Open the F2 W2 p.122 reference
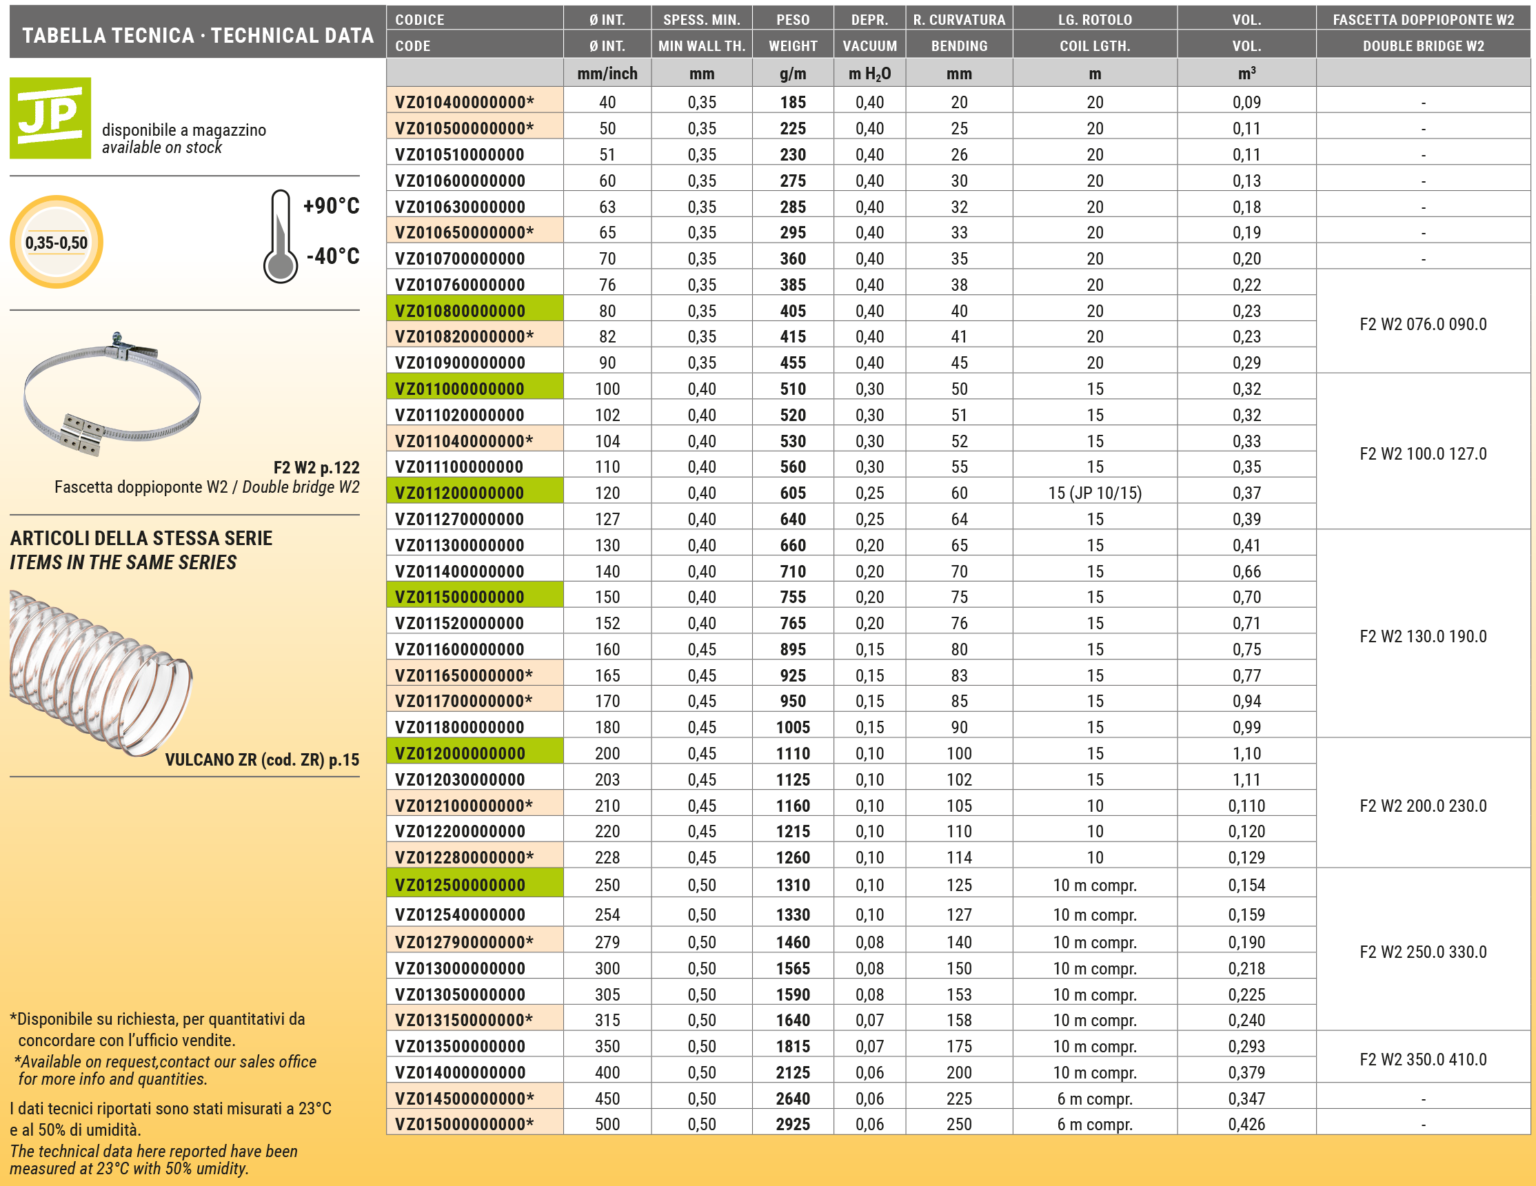The height and width of the screenshot is (1186, 1536). pos(316,467)
